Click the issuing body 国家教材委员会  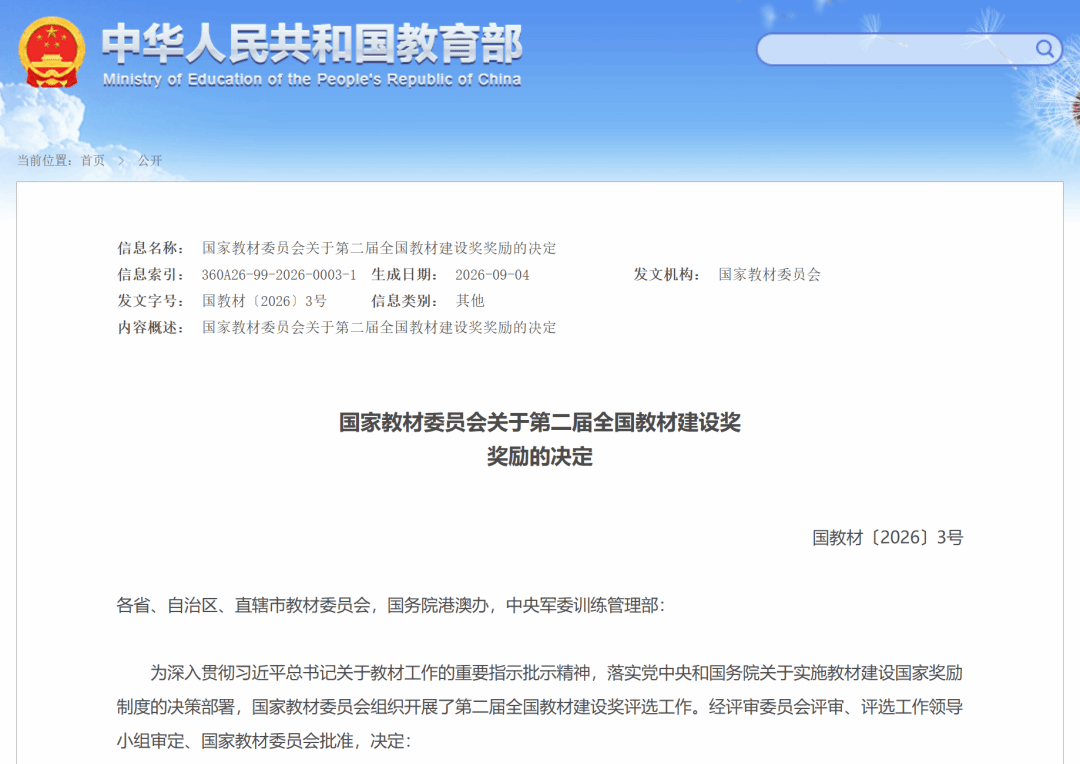[x=769, y=275]
